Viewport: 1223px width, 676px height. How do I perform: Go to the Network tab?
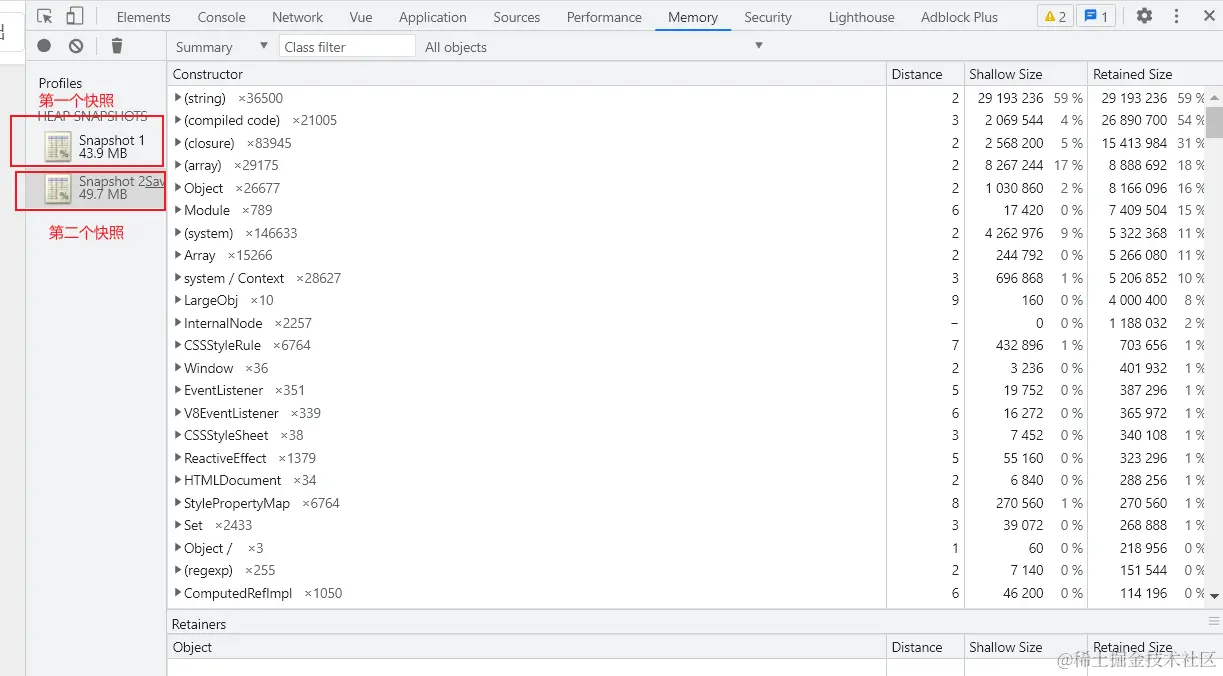point(297,17)
